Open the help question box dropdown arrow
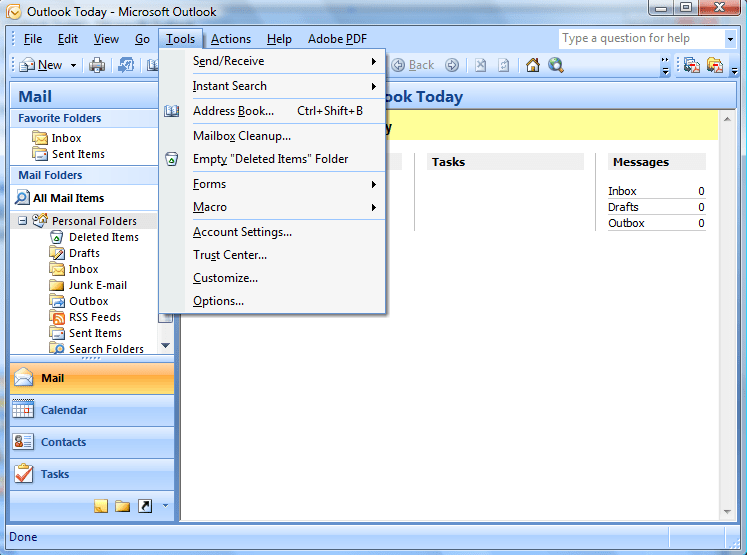Screen dimensions: 747x555 pos(730,39)
